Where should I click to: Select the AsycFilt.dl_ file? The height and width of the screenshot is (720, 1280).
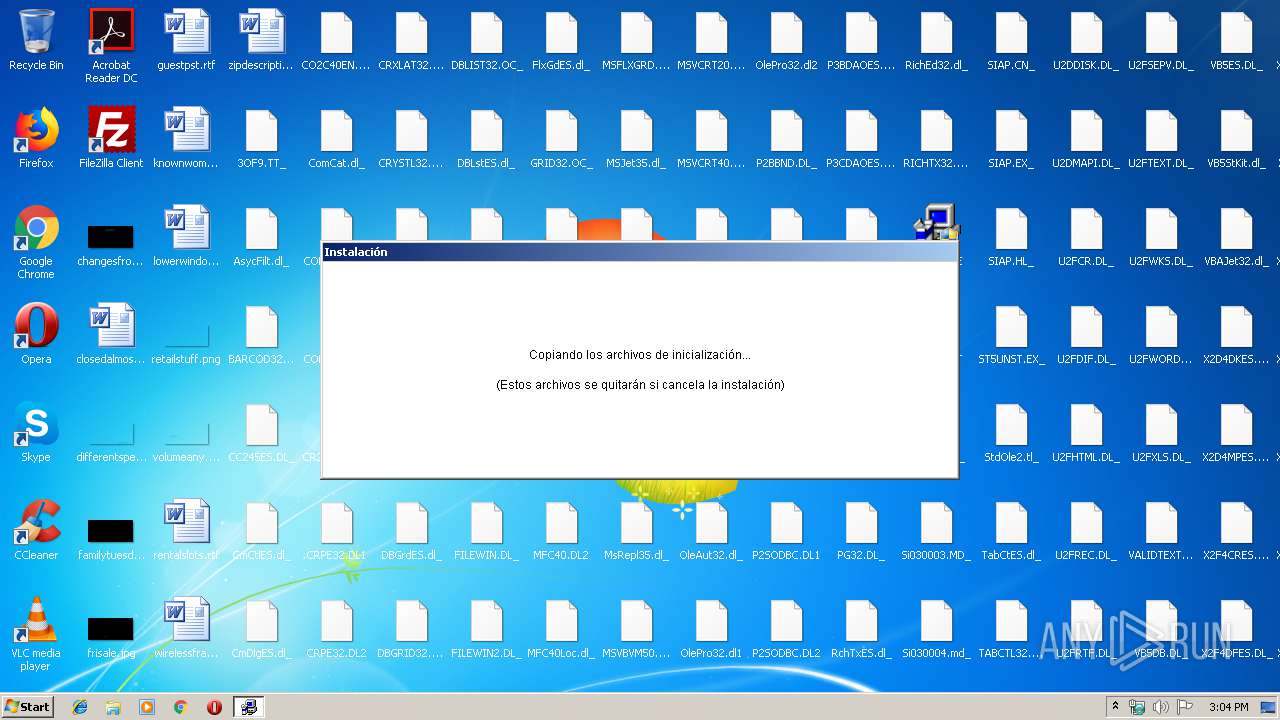coord(261,236)
